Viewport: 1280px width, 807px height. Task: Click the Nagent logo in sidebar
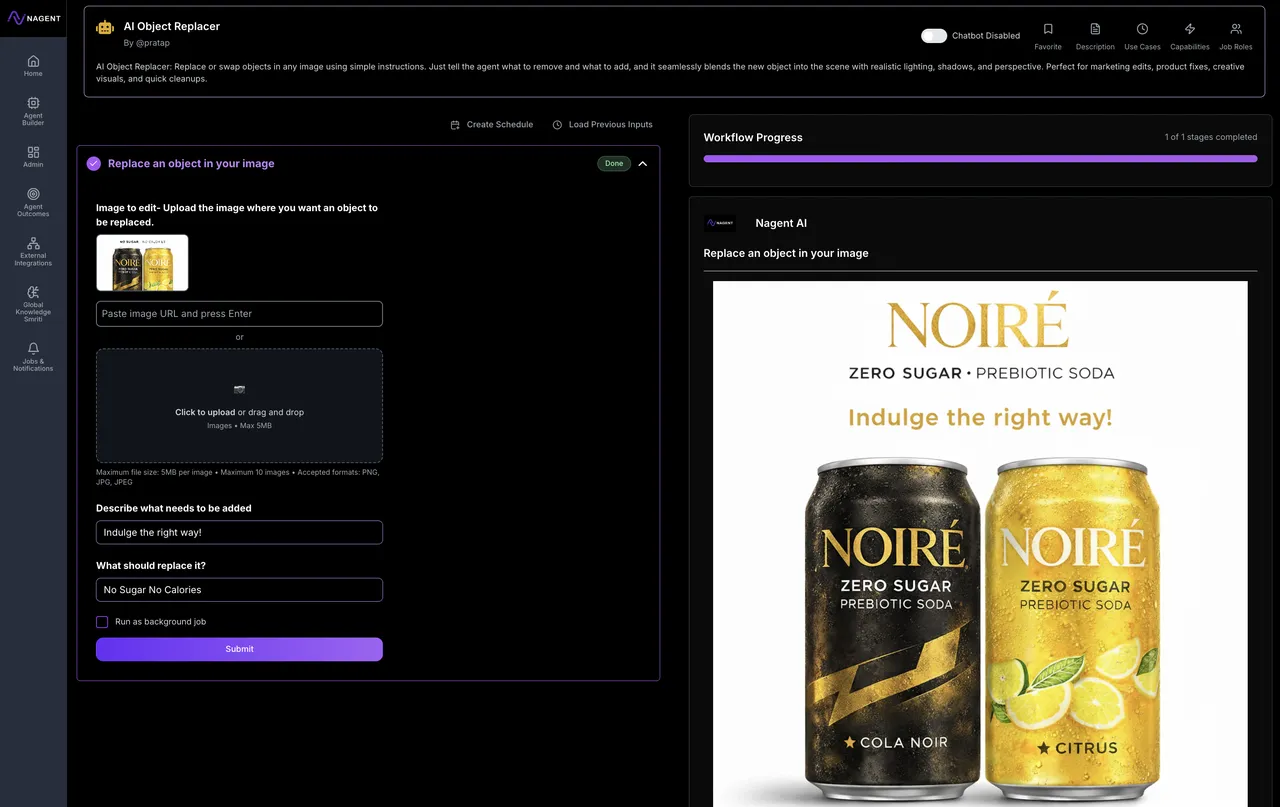[33, 18]
